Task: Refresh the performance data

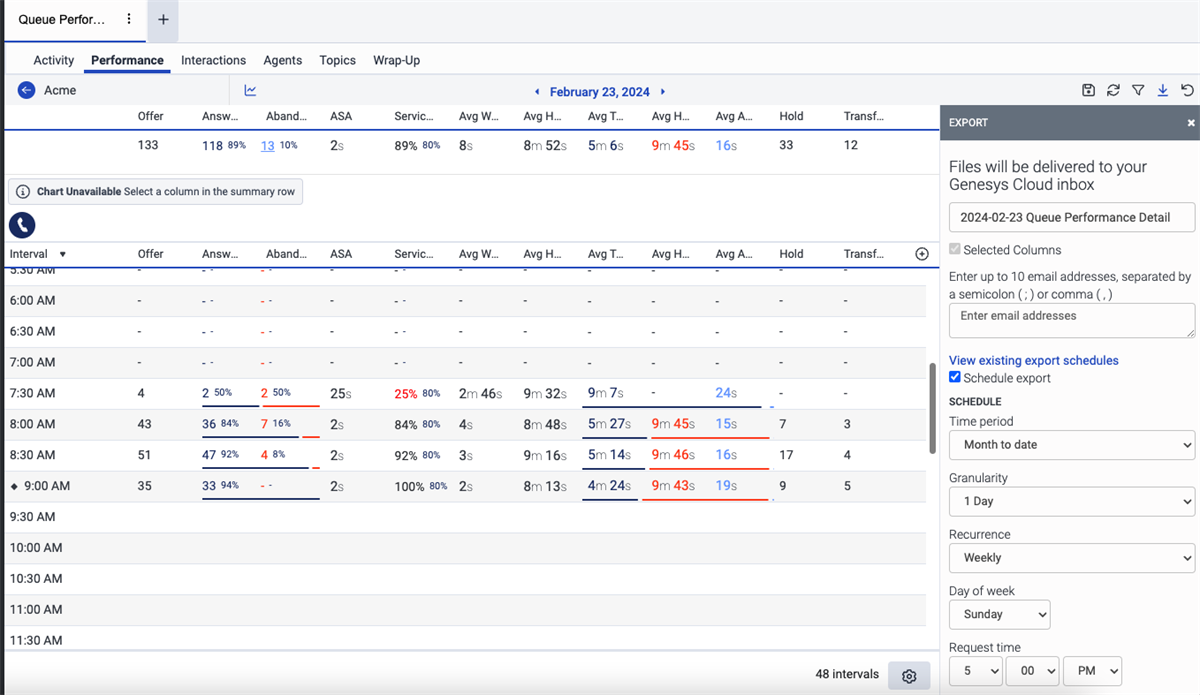Action: pyautogui.click(x=1113, y=90)
